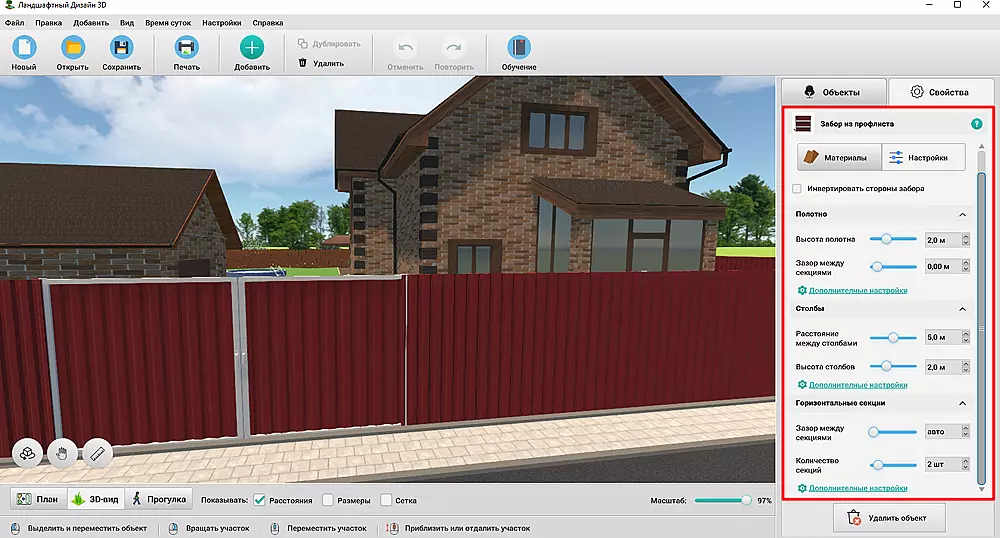The width and height of the screenshot is (1000, 538).
Task: Open a project with the Открыть icon
Action: [73, 47]
